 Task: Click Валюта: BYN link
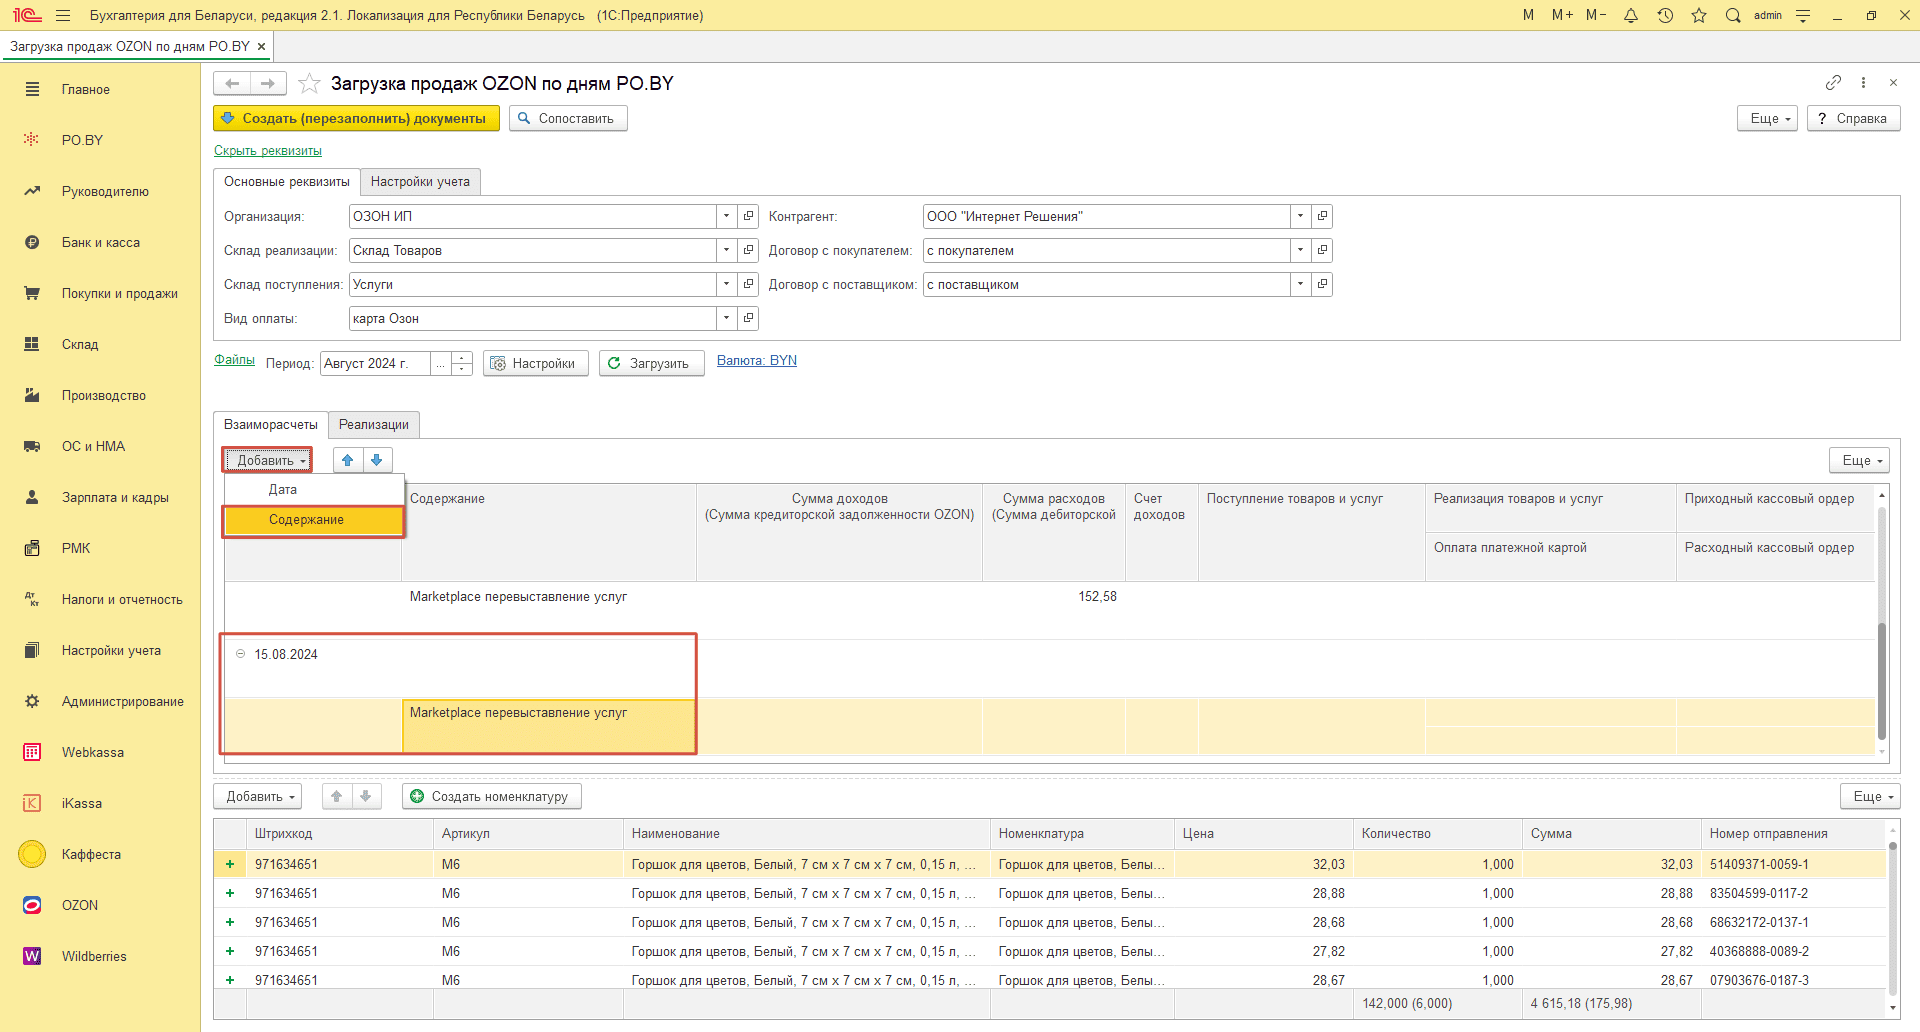click(757, 360)
